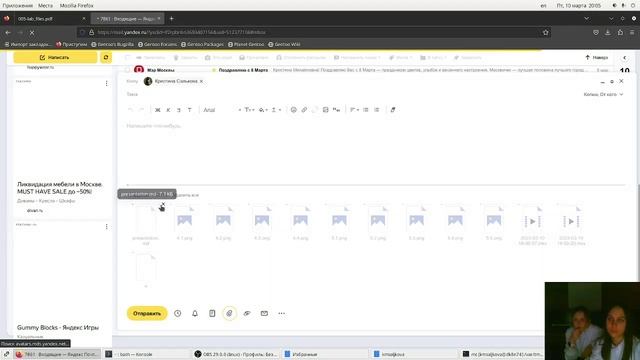This screenshot has height=360, width=640.
Task: Select the first attachment presentation file
Action: (x=146, y=225)
